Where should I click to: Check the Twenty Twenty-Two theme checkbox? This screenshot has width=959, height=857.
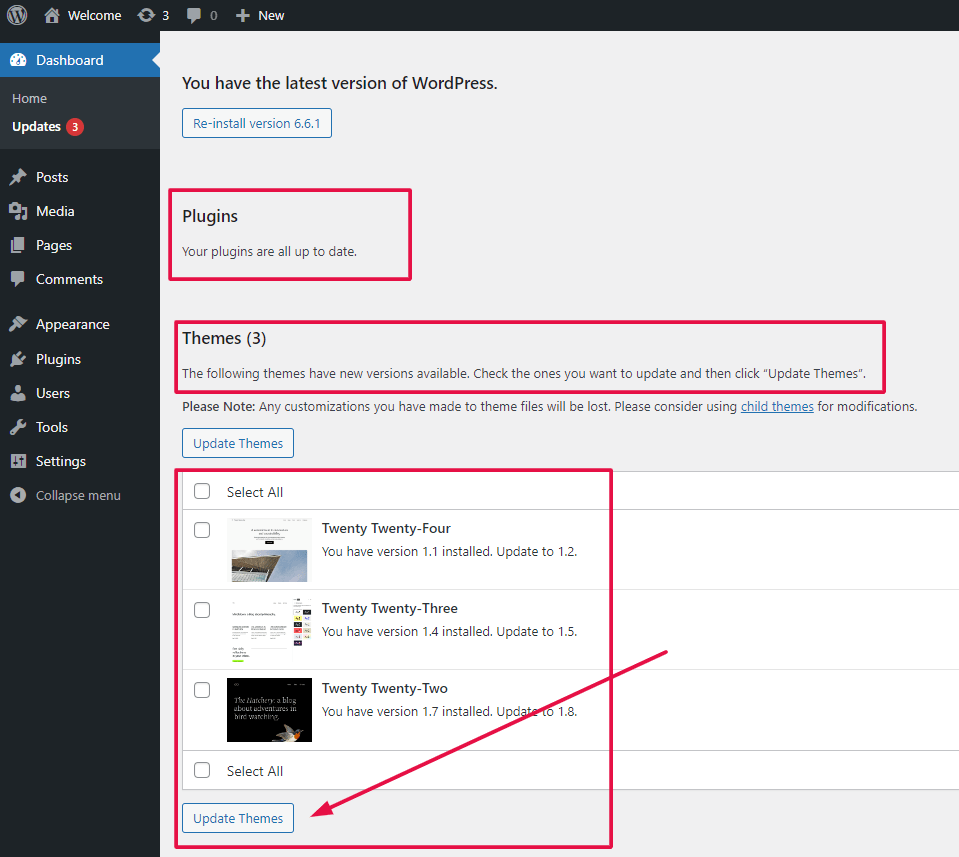[x=202, y=690]
